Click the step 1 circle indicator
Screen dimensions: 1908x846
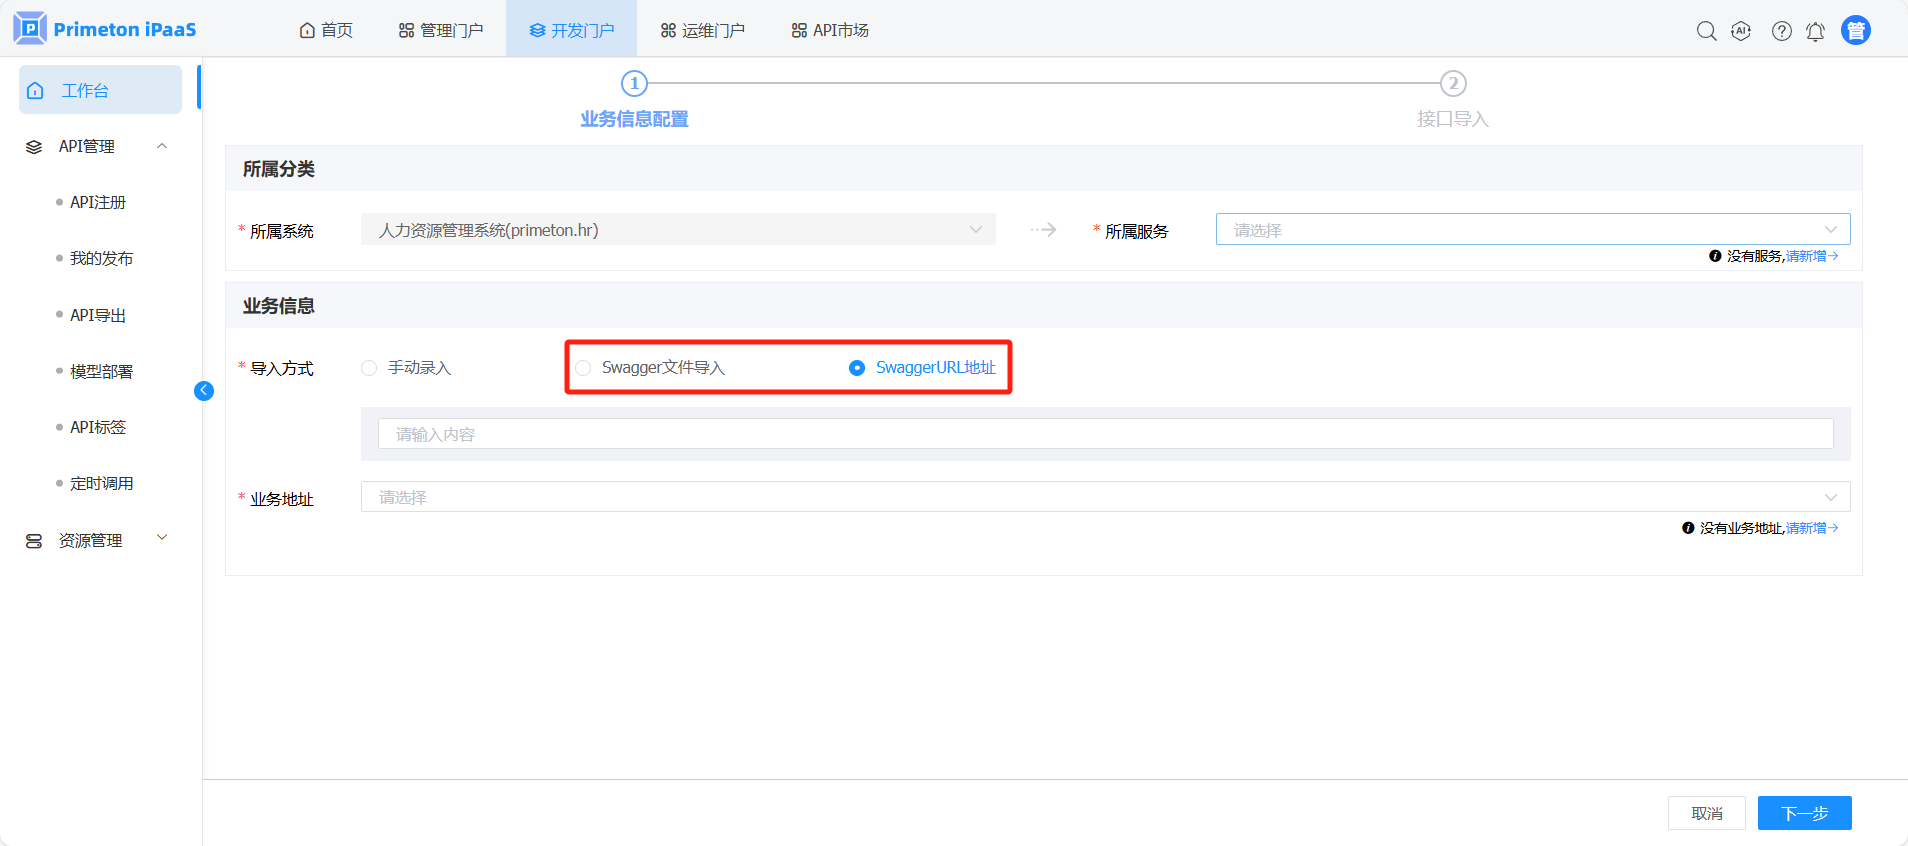coord(634,83)
